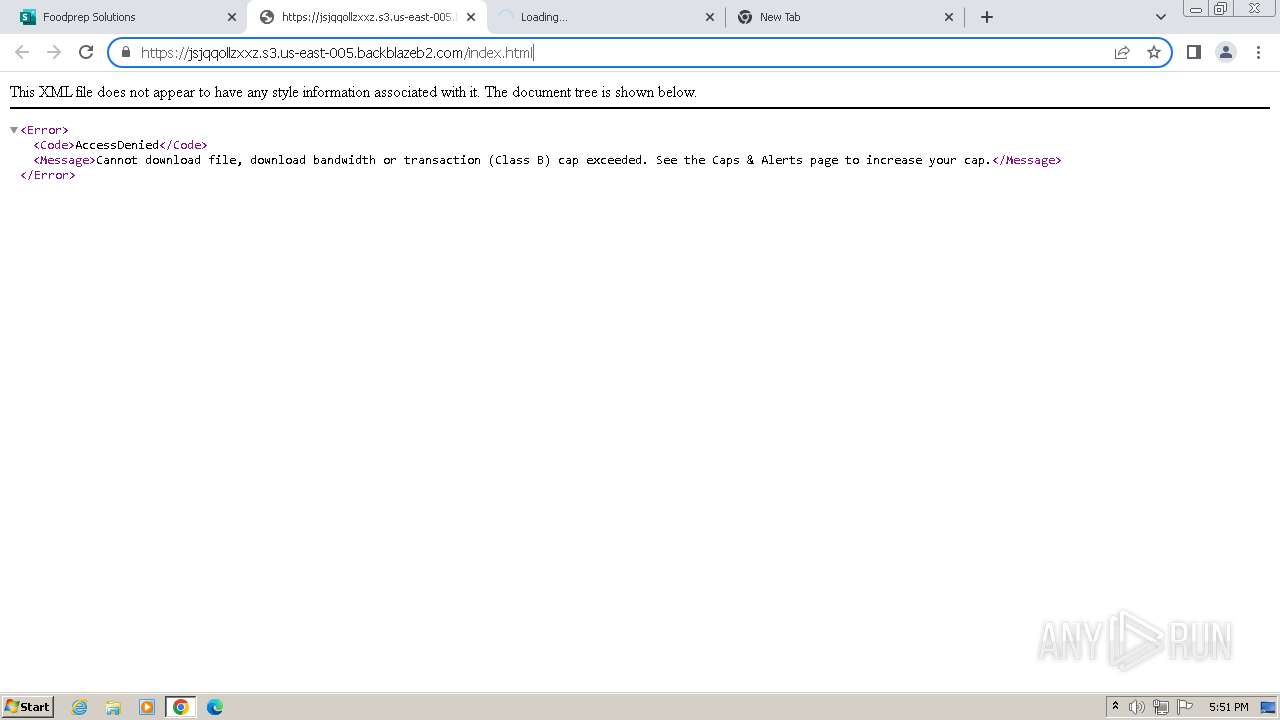
Task: Open the Action Center flag icon
Action: coord(1185,707)
